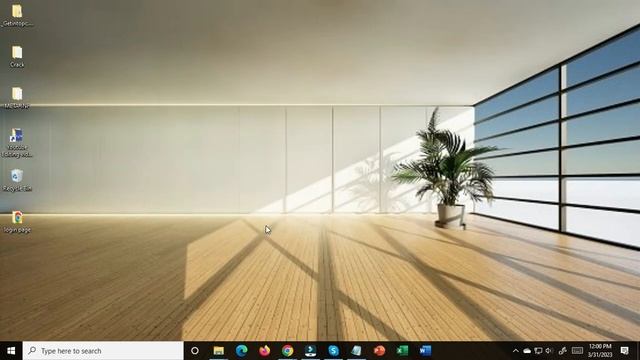The image size is (640, 360).
Task: Launch Microsoft Edge from the taskbar
Action: 242,351
